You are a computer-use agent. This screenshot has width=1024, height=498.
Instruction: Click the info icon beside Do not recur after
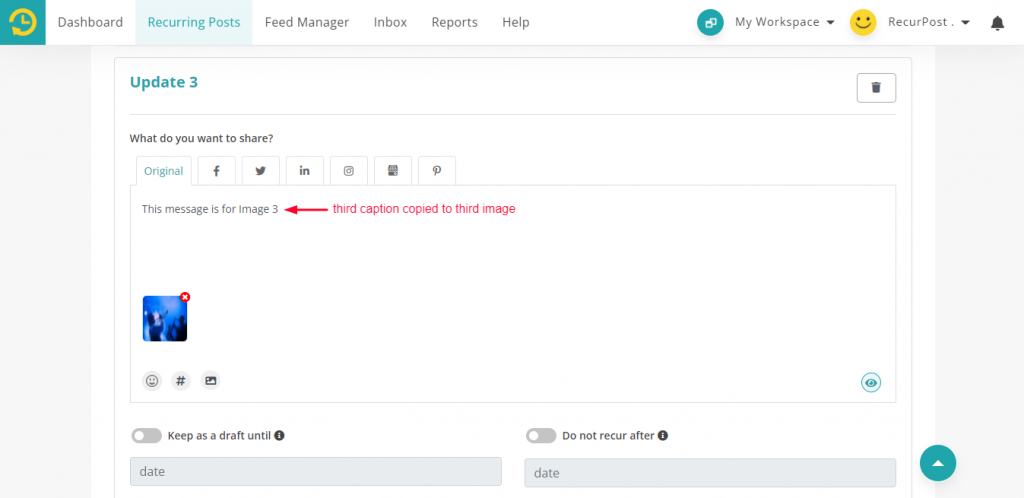tap(663, 436)
